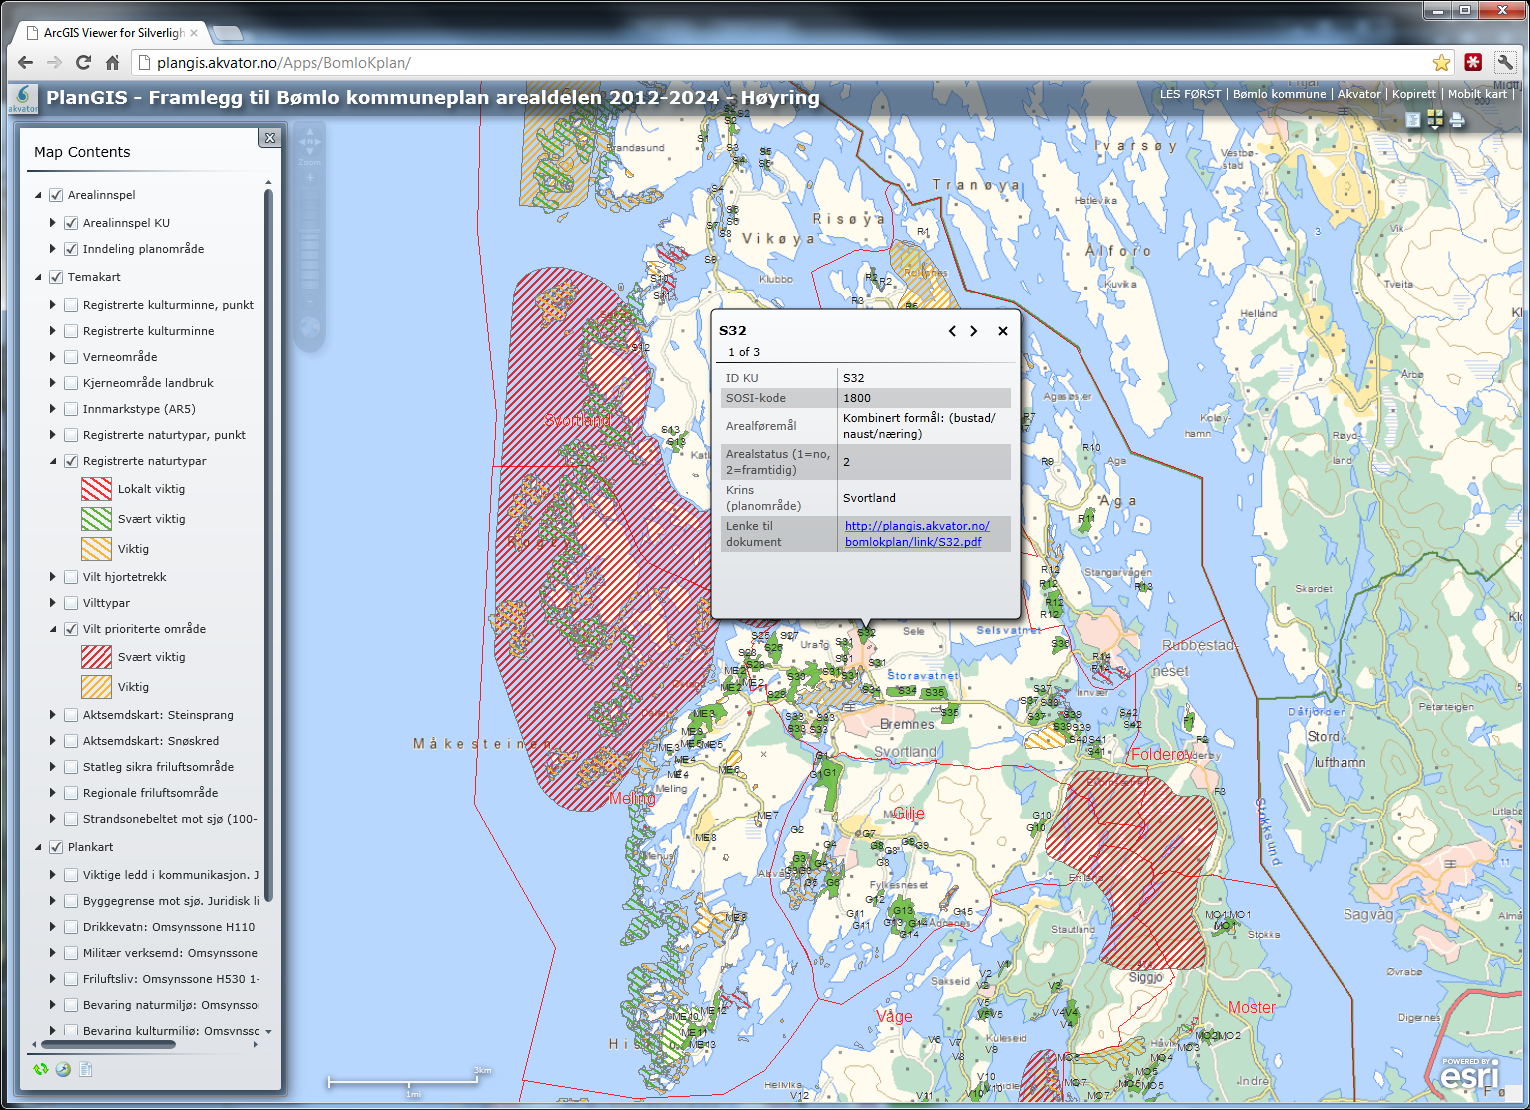Collapse the Temakart tree group

[x=39, y=277]
